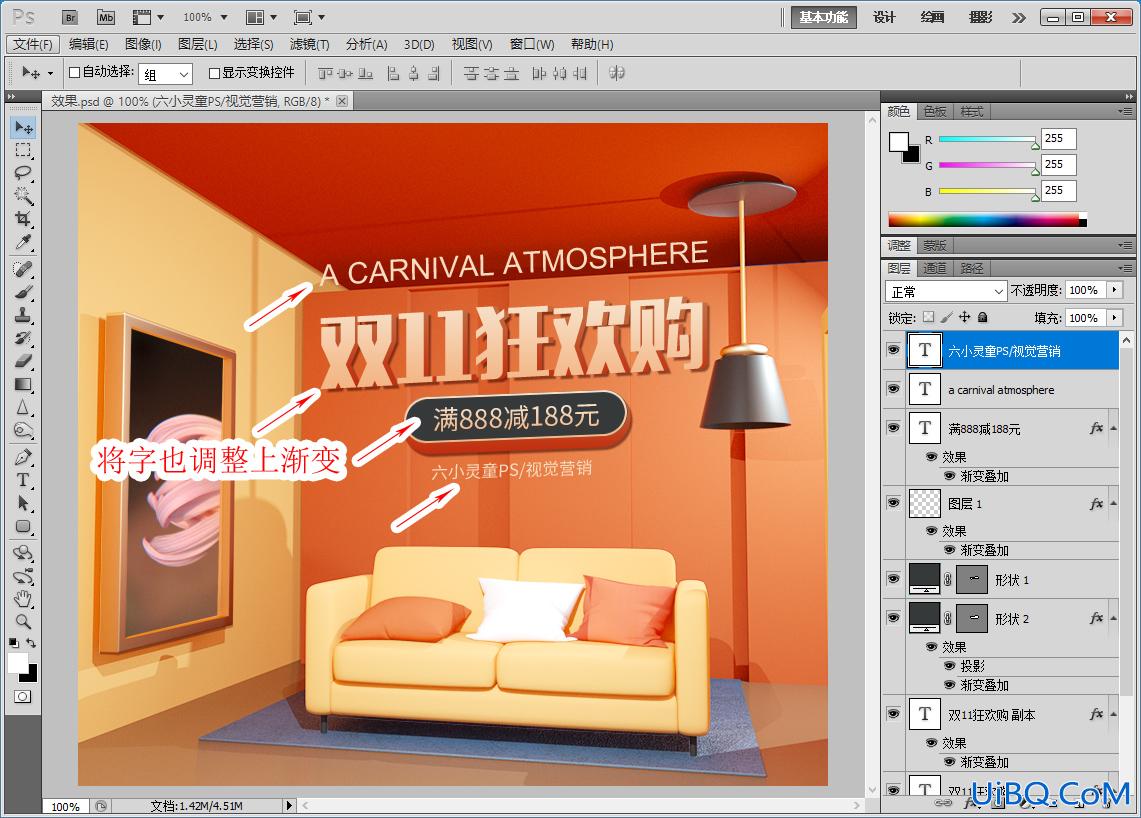Select the Gradient tool

tap(23, 384)
